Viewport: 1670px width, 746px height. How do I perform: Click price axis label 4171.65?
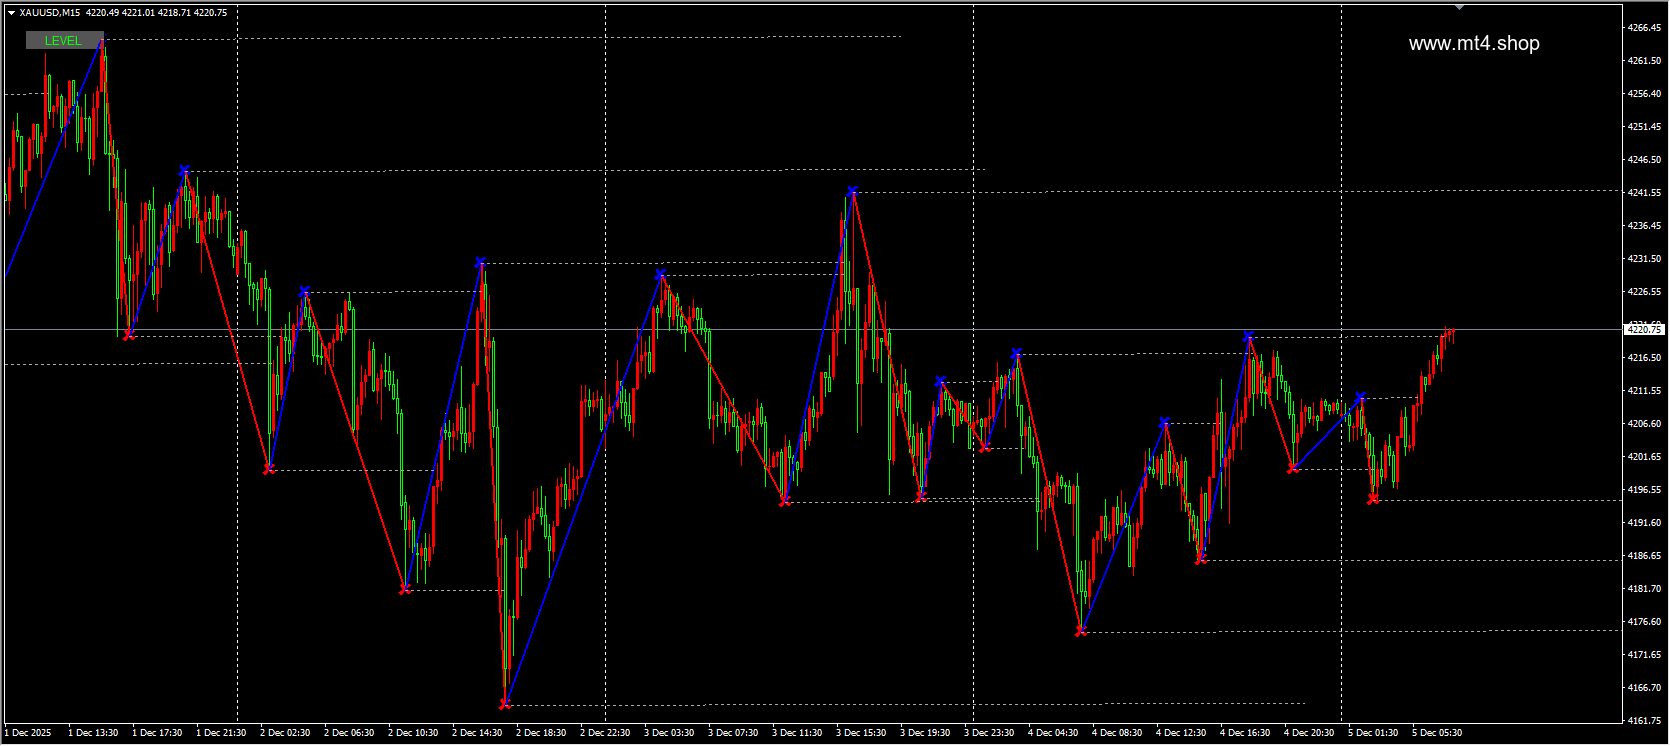pyautogui.click(x=1644, y=655)
